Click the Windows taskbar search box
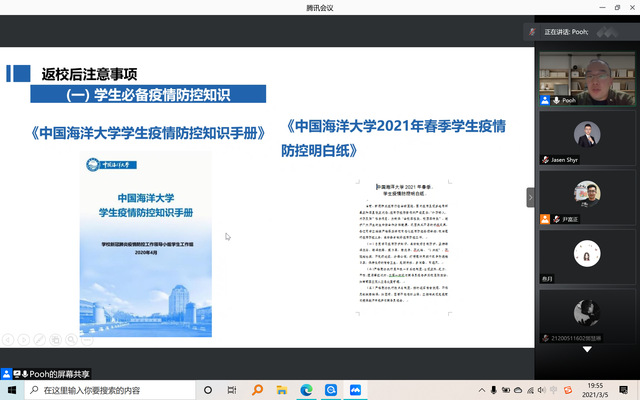Viewport: 640px width, 400px height. pyautogui.click(x=110, y=390)
